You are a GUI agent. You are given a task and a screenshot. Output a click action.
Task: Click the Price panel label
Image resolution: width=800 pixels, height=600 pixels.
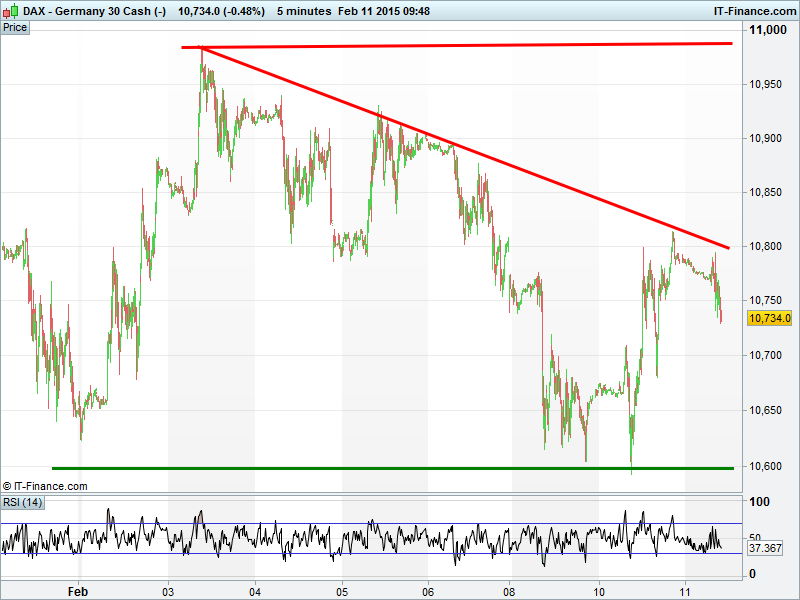point(15,27)
